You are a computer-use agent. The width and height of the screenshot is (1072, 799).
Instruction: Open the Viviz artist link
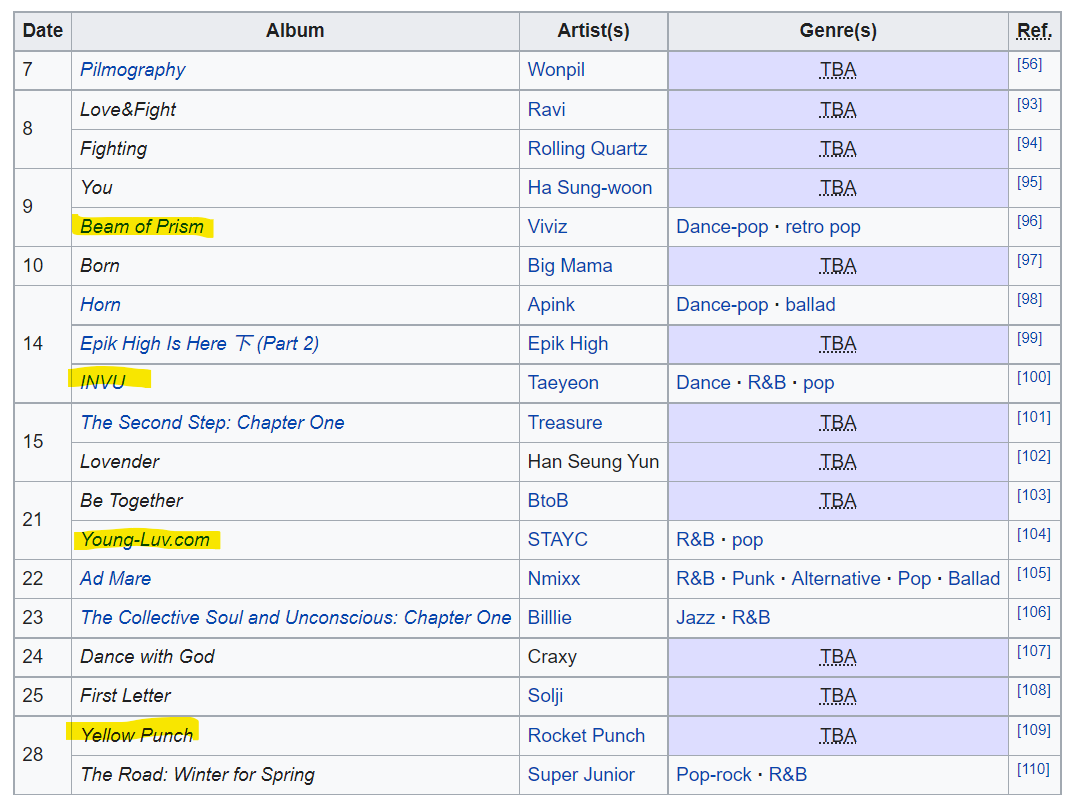click(x=547, y=226)
